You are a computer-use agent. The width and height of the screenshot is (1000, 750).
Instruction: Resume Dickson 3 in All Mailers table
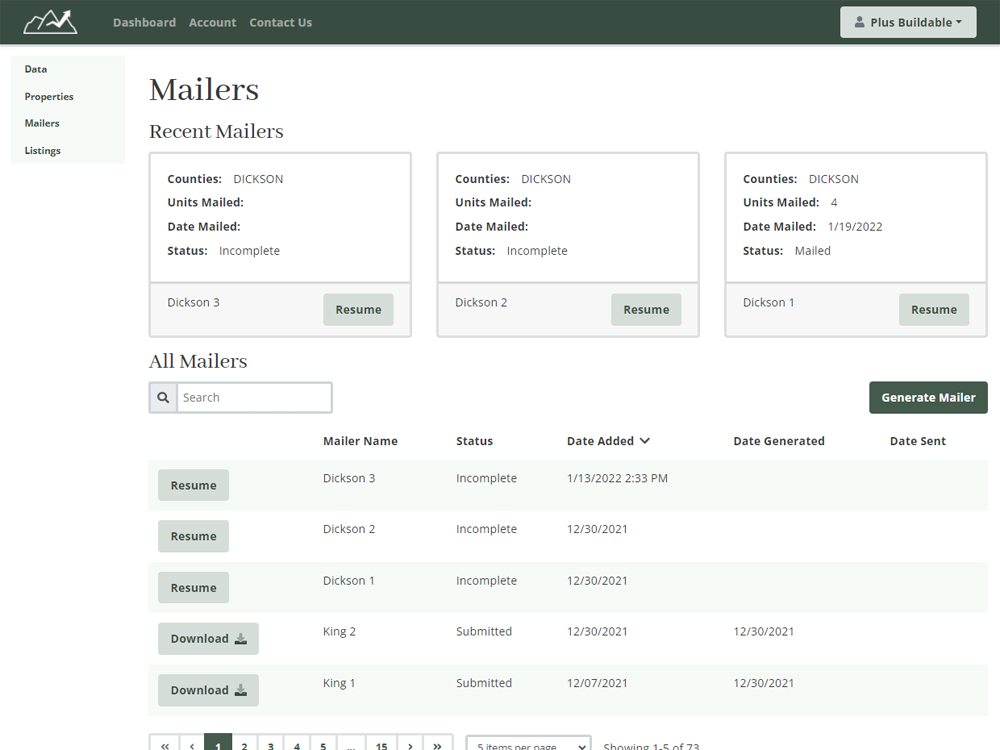[x=193, y=485]
